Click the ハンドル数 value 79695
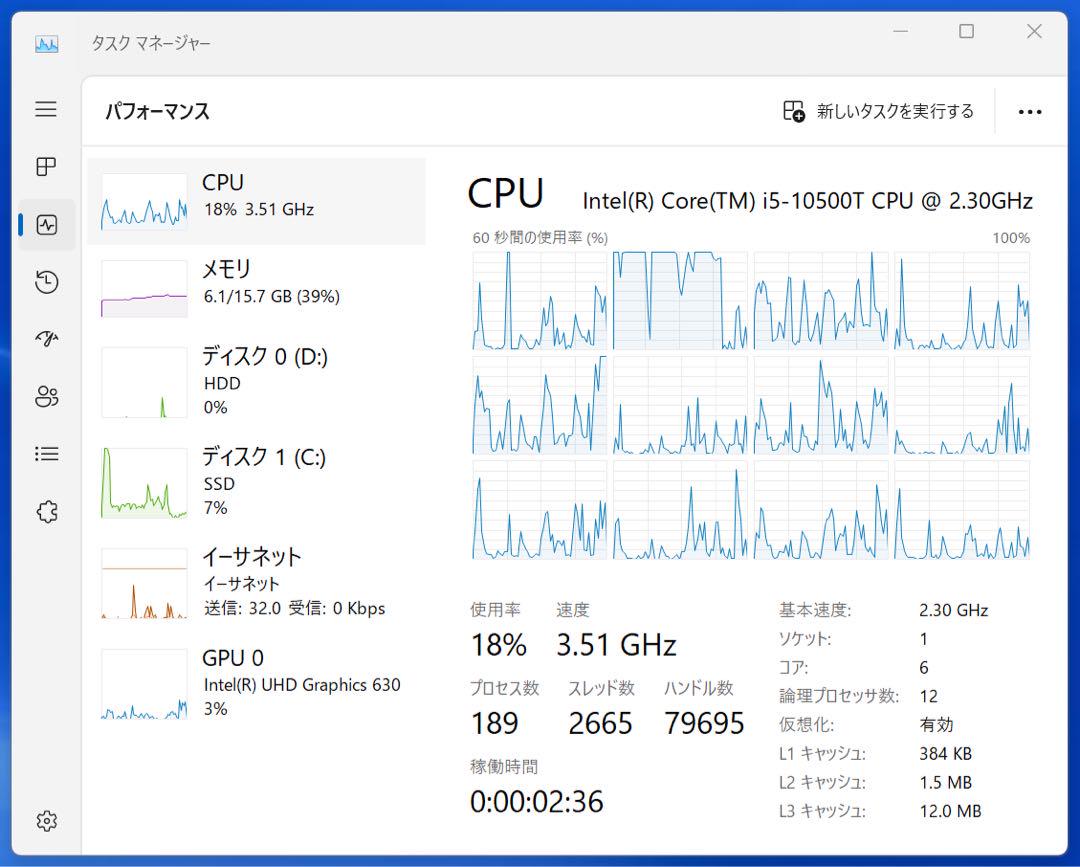Screen dimensions: 1080x867 [704, 723]
